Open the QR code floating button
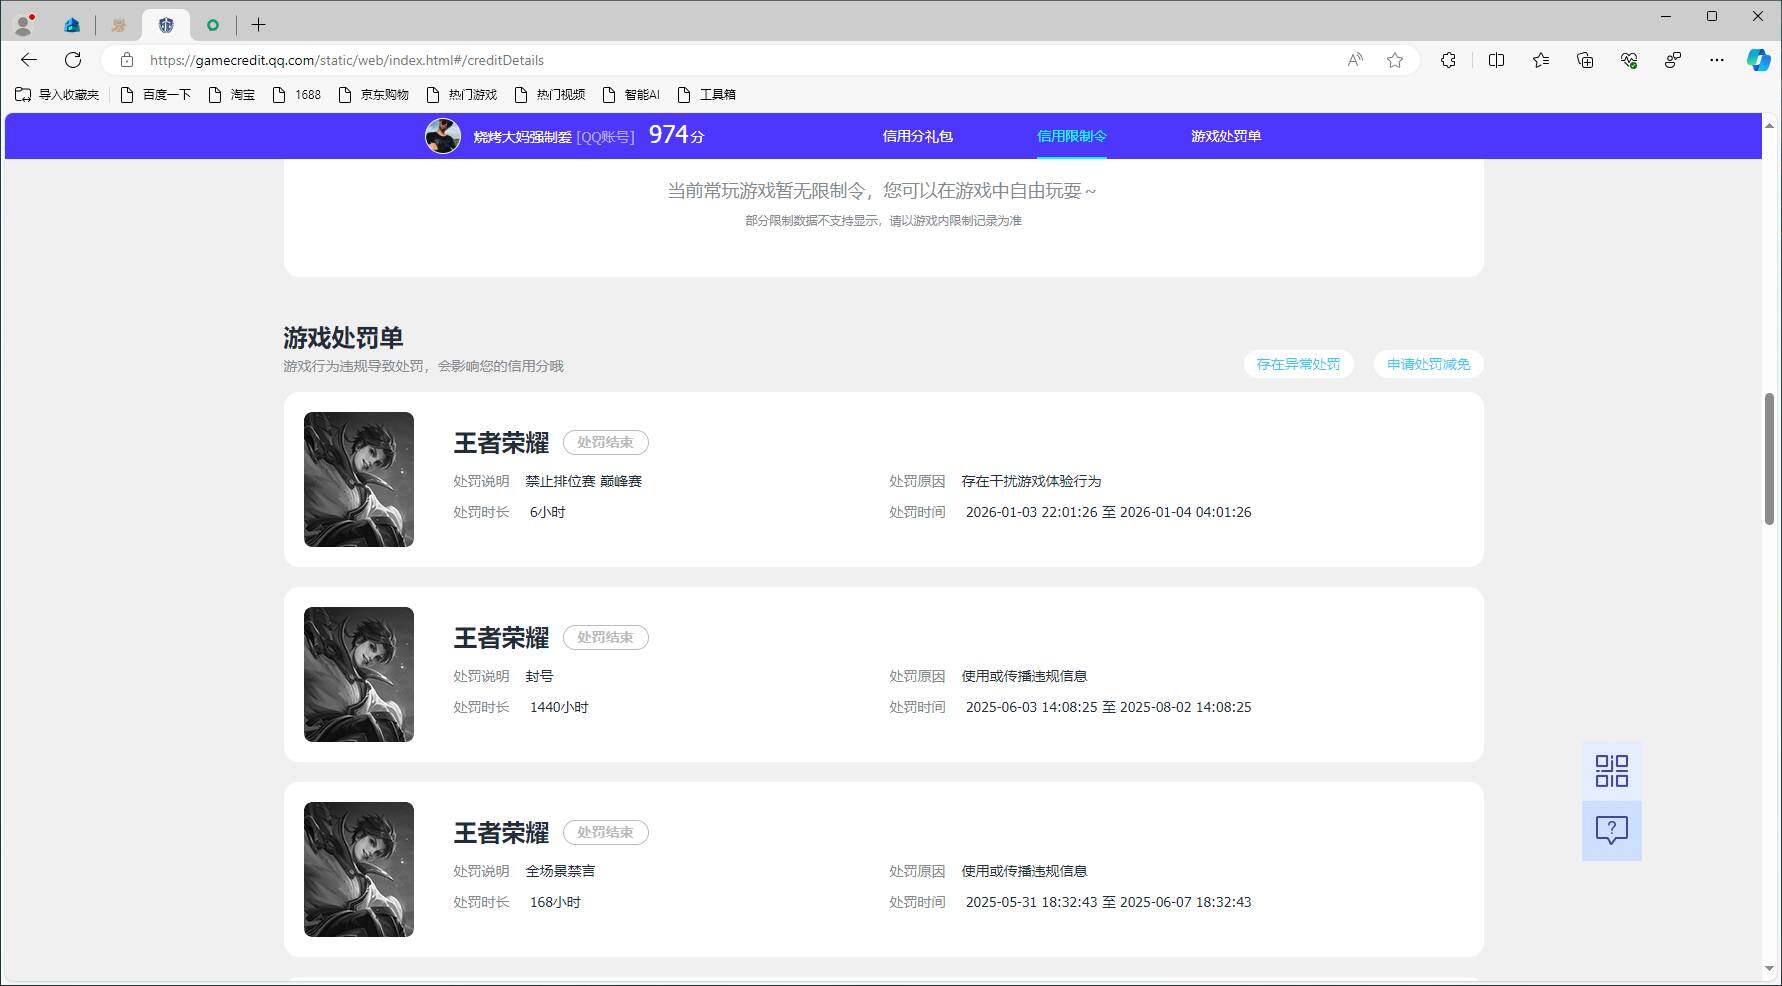Viewport: 1782px width, 986px height. pos(1611,771)
